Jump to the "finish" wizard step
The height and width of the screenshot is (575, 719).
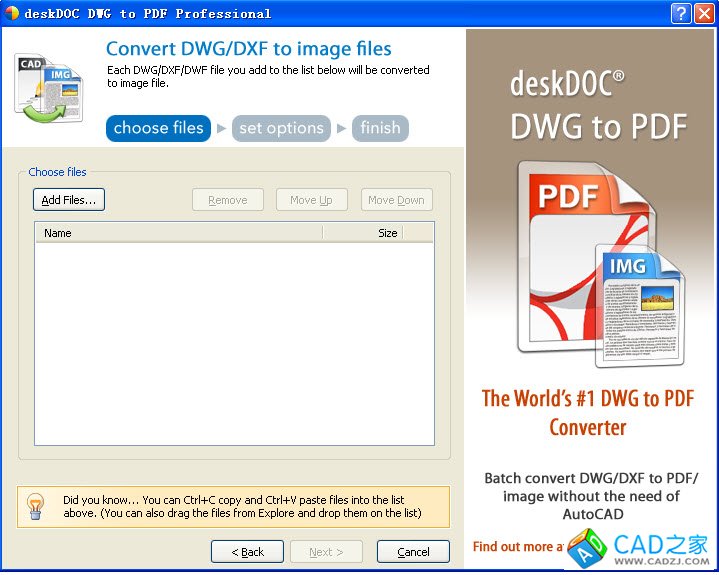(380, 128)
